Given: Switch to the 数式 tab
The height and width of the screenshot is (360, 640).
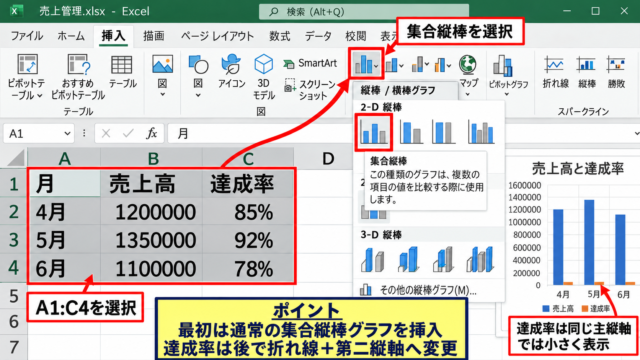Looking at the screenshot, I should (280, 36).
